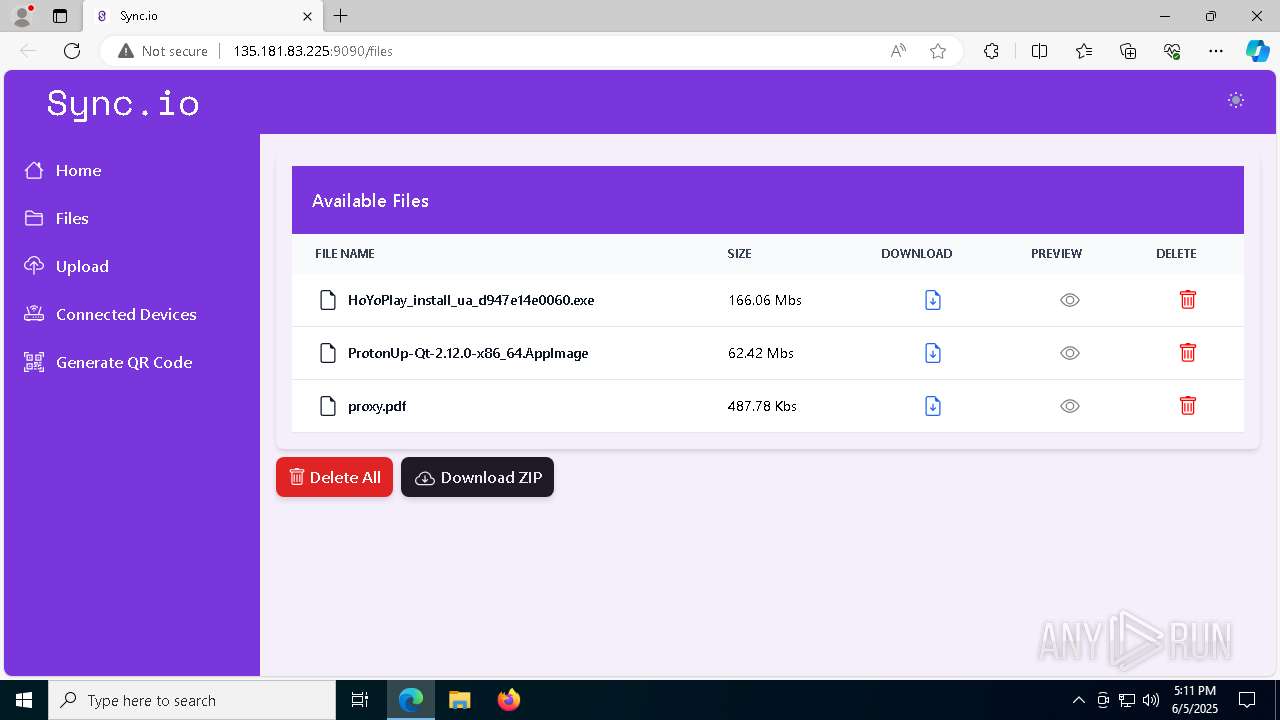Open Read aloud in address bar
The image size is (1280, 720).
coord(898,51)
